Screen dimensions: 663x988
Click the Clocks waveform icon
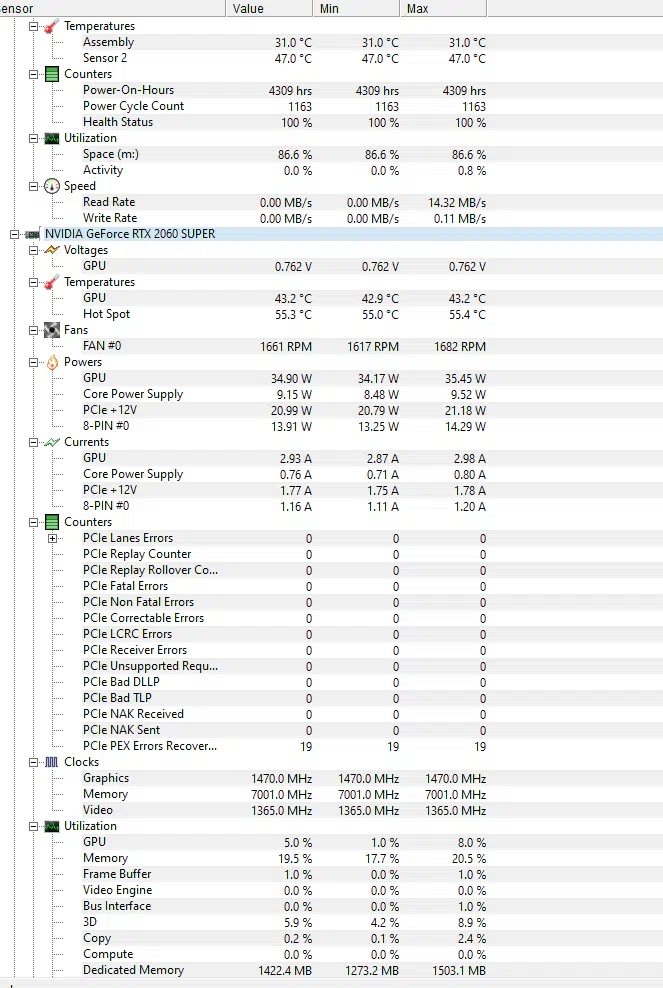tap(52, 762)
